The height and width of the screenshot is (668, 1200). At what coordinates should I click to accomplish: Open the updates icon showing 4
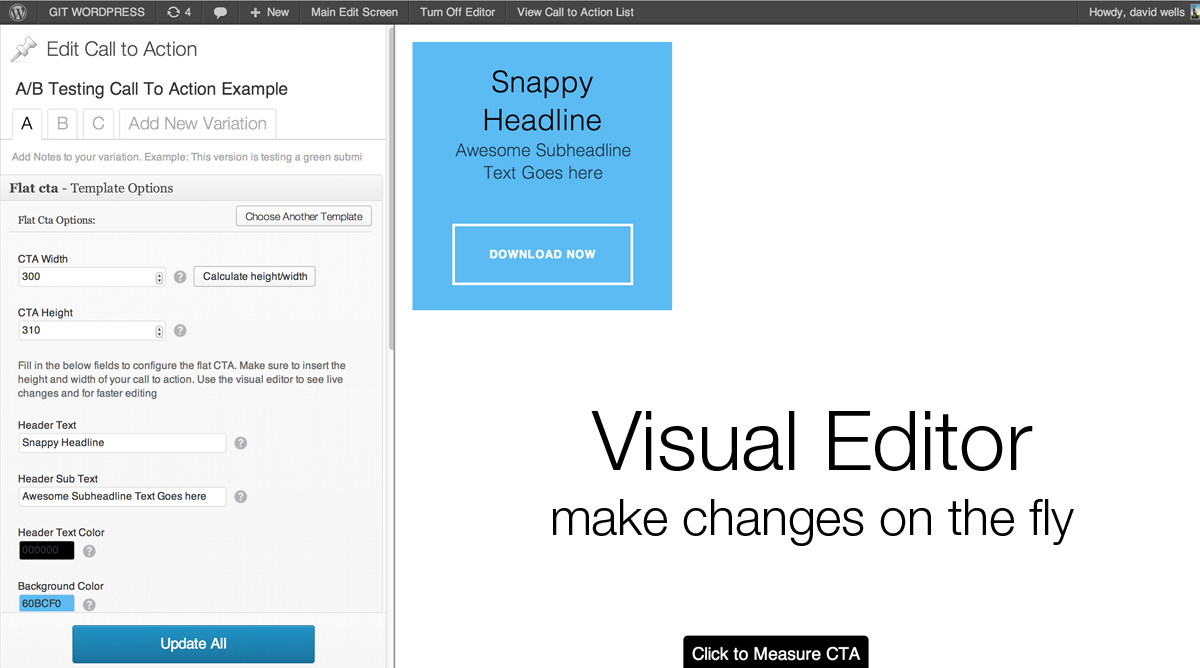[179, 12]
